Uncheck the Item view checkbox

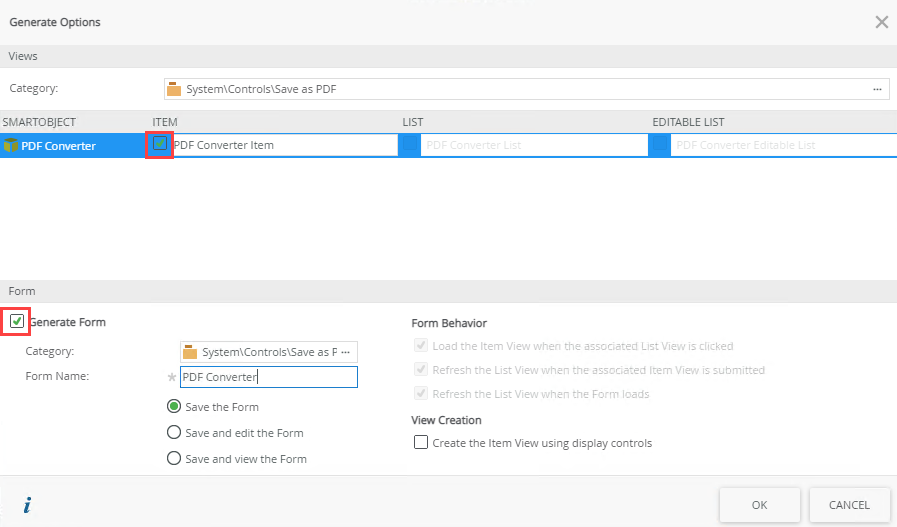160,144
